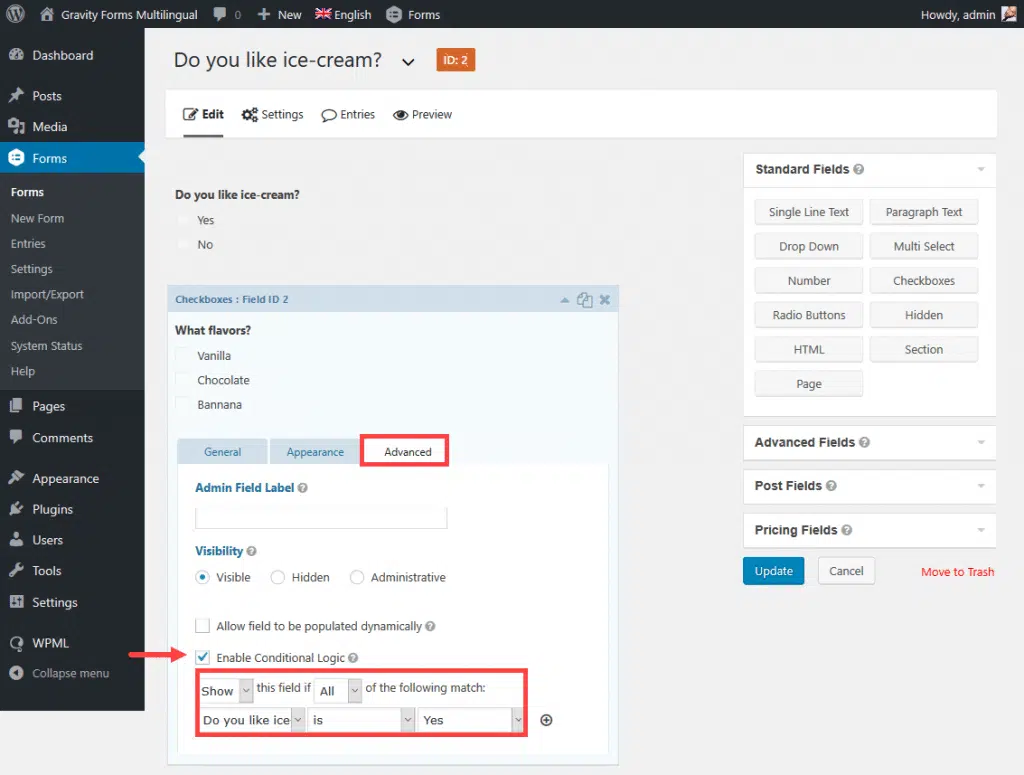Click the Plugins icon in sidebar
1024x775 pixels.
(x=16, y=509)
